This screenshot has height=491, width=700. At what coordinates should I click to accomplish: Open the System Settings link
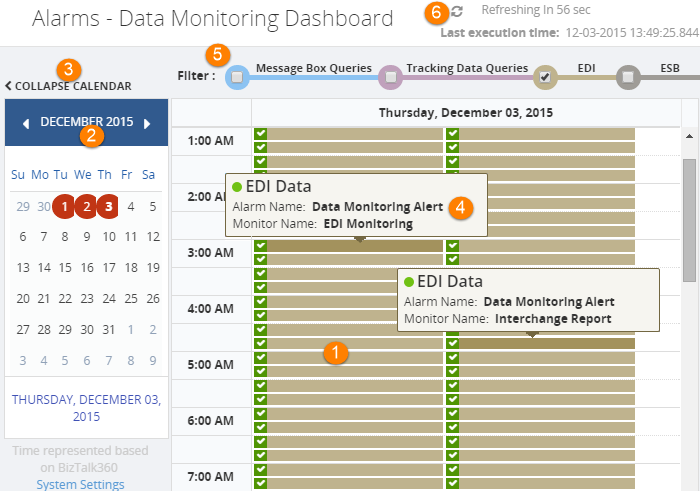pyautogui.click(x=80, y=484)
